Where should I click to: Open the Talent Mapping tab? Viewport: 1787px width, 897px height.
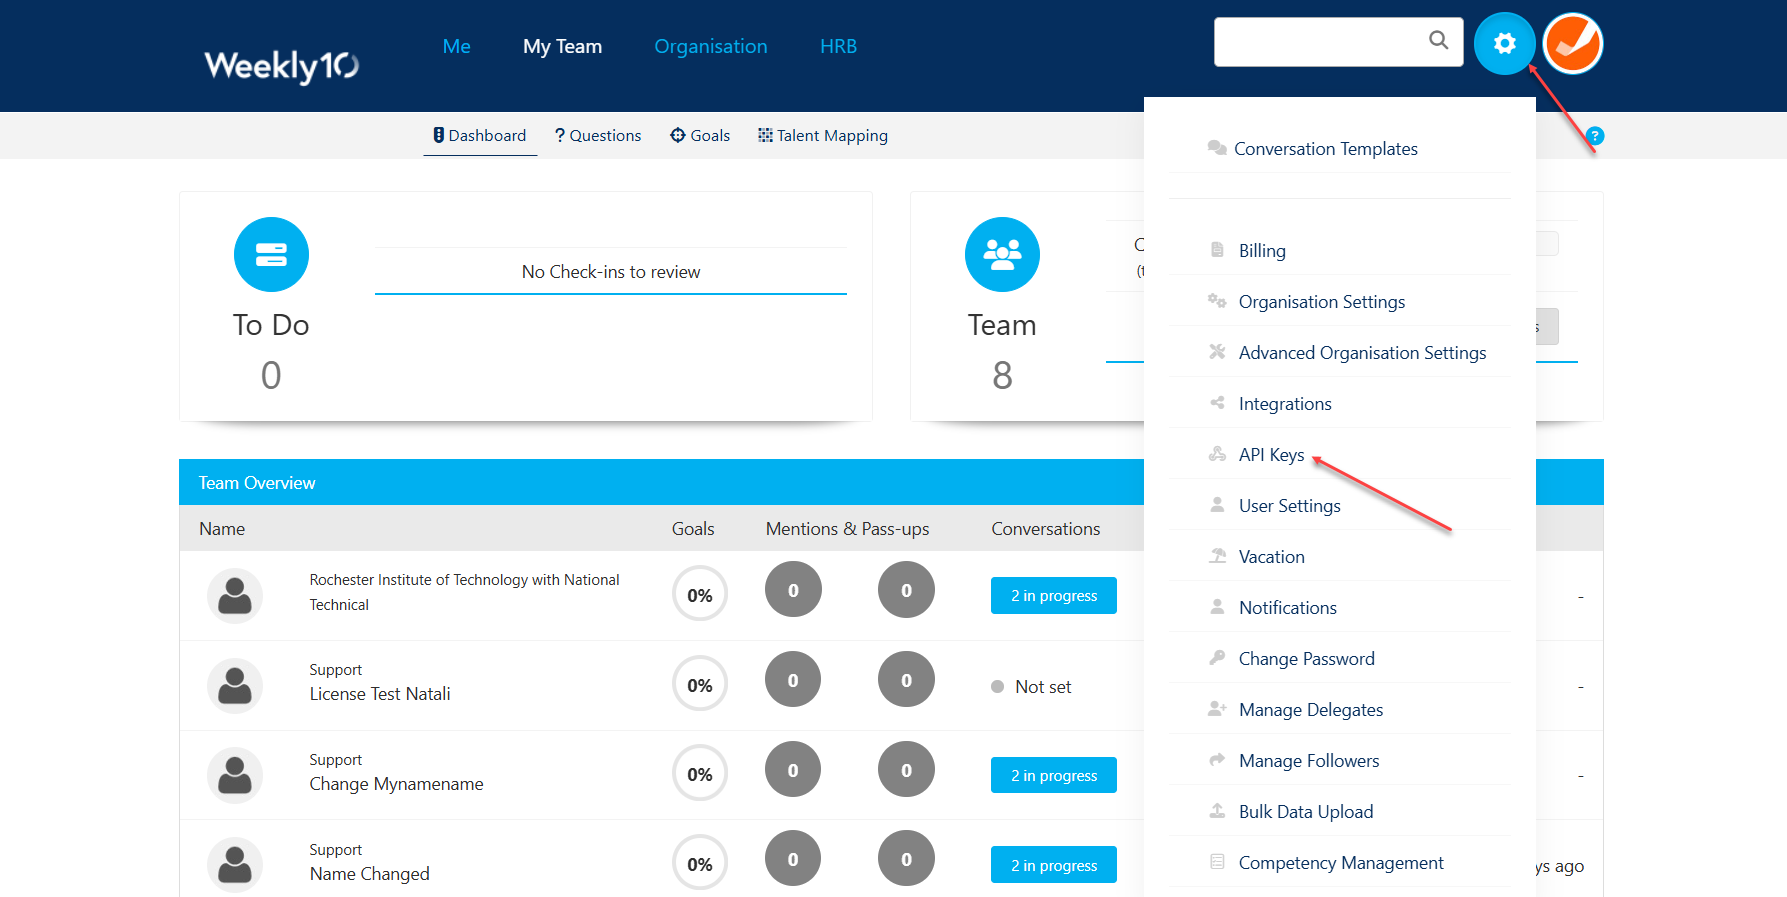(x=822, y=136)
